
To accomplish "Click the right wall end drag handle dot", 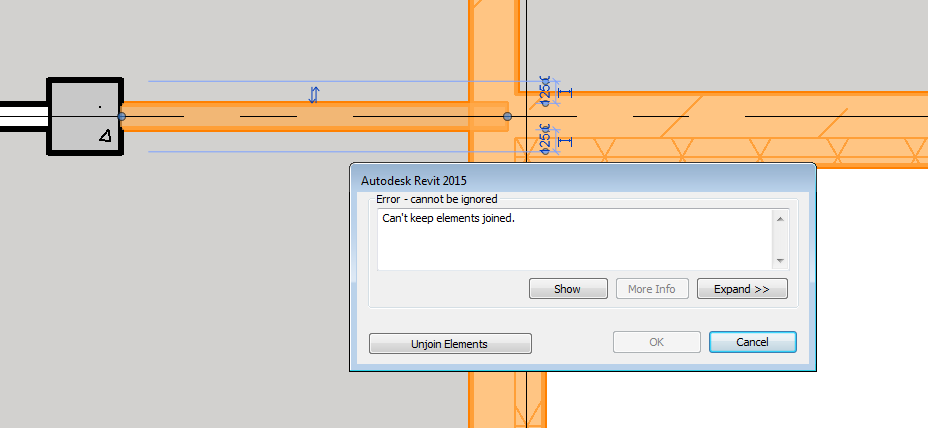I will [507, 117].
